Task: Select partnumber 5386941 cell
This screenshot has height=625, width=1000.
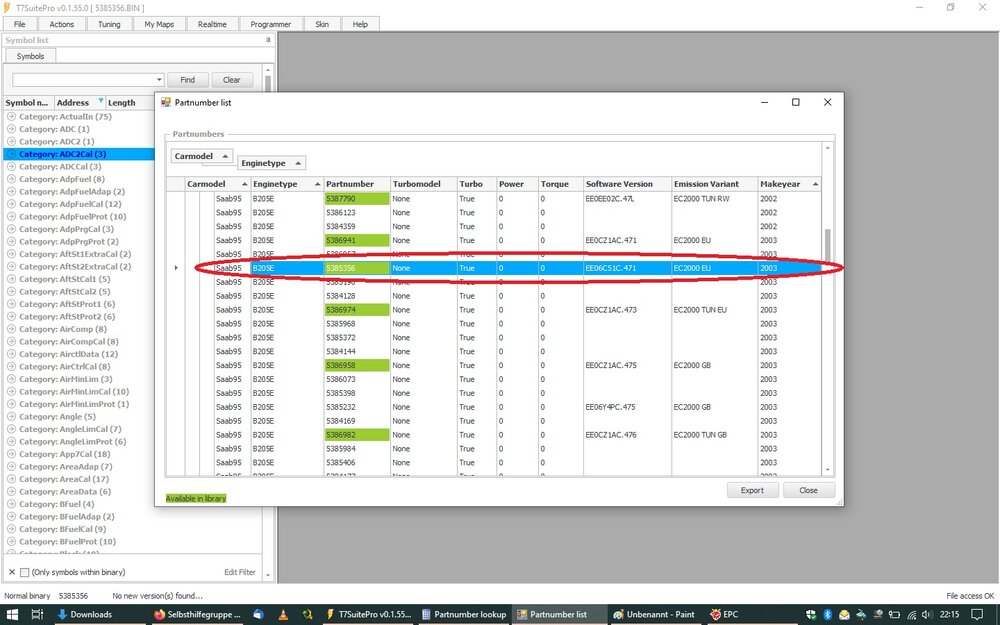Action: pos(357,240)
